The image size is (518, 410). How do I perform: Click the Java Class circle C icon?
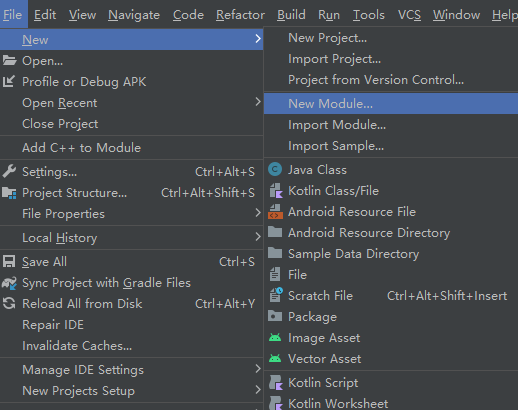pyautogui.click(x=275, y=169)
